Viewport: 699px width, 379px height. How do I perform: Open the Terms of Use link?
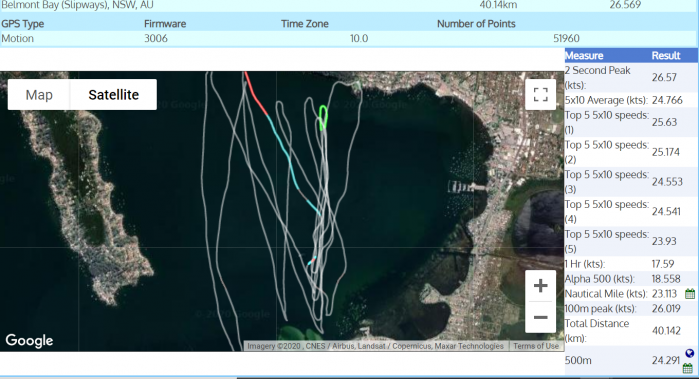tap(535, 346)
